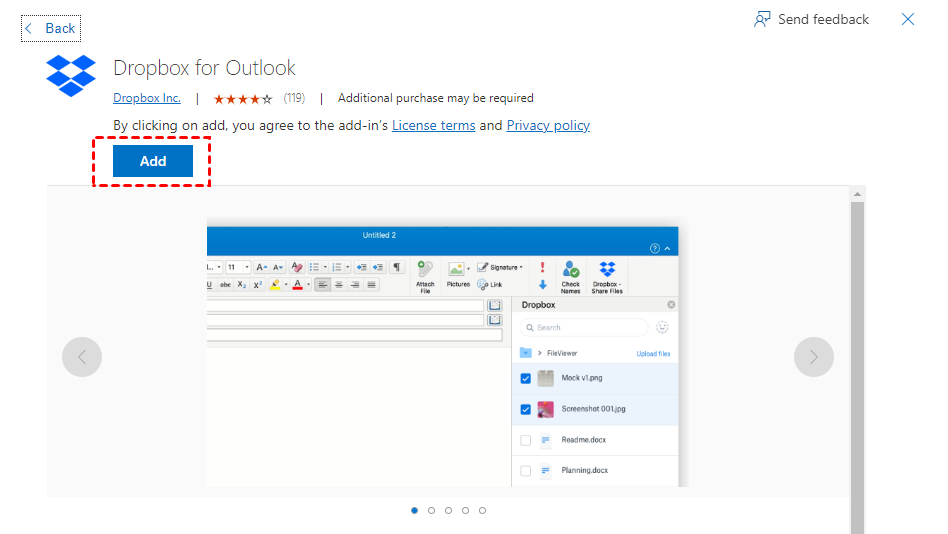Click the decrease indent icon
Image resolution: width=948 pixels, height=534 pixels.
tap(362, 267)
